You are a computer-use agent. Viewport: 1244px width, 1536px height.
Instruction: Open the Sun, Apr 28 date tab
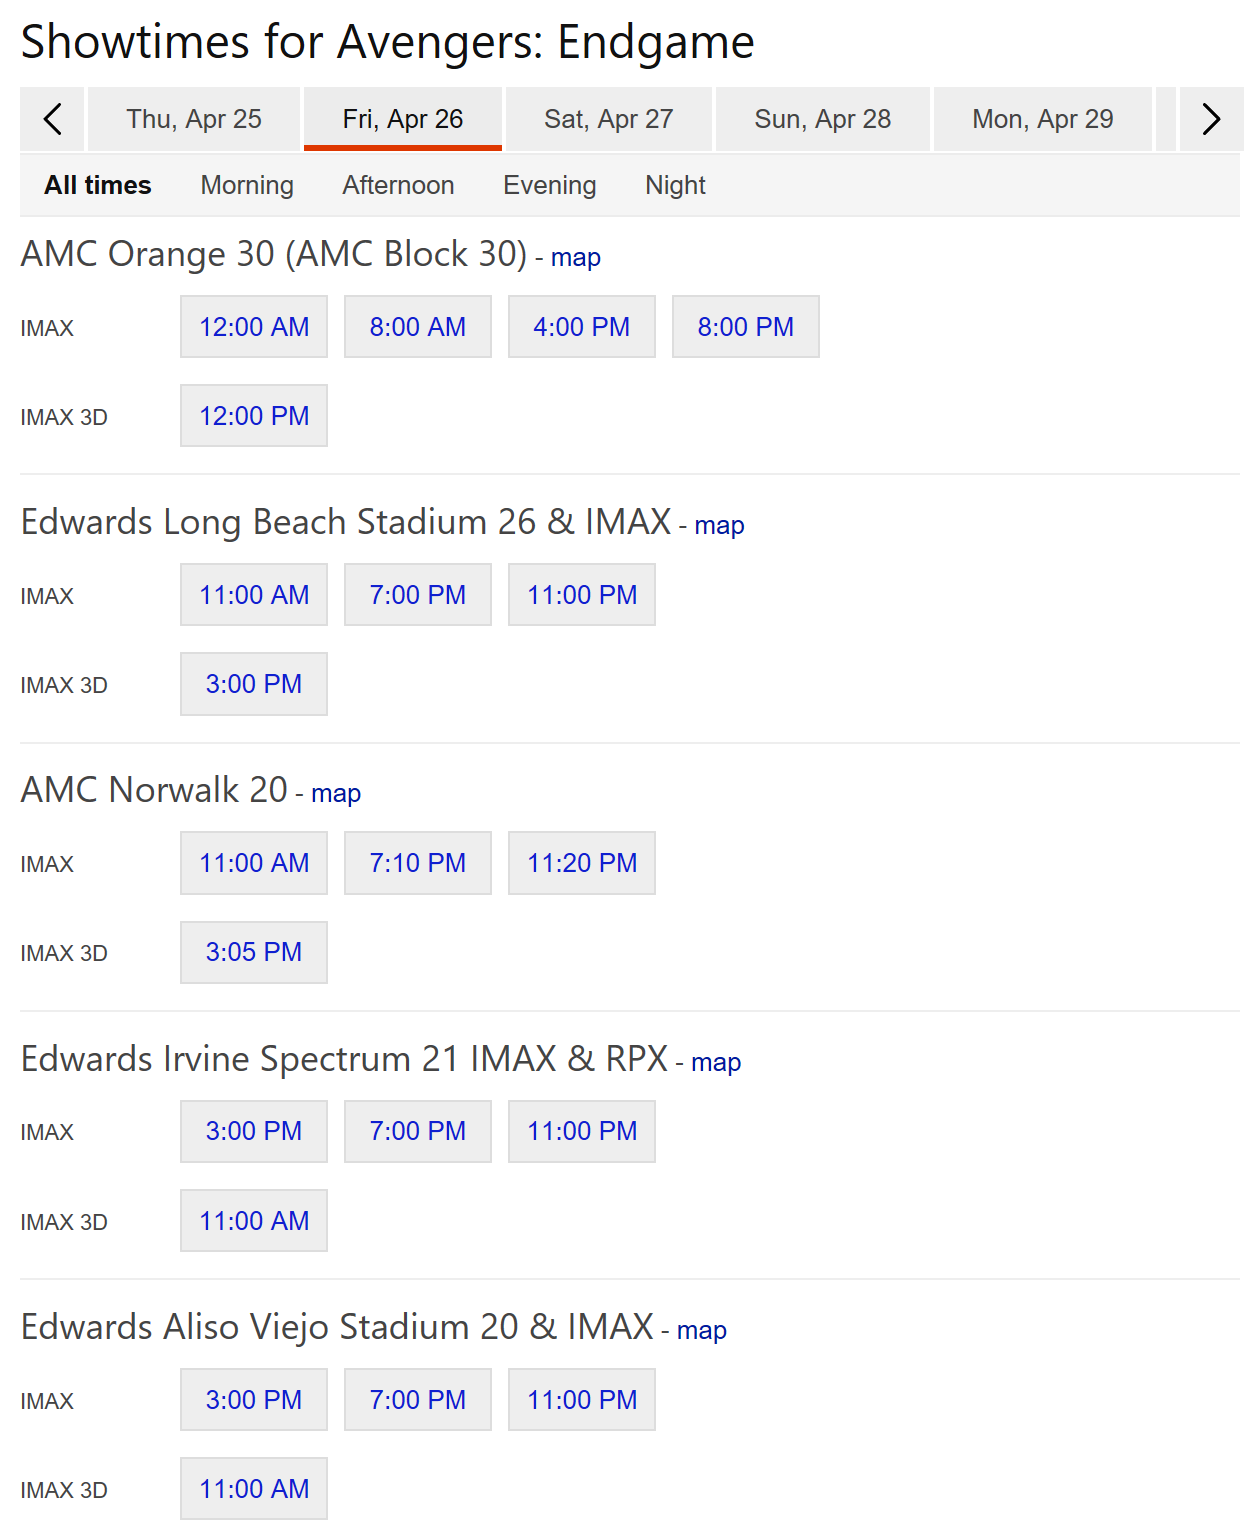click(822, 119)
